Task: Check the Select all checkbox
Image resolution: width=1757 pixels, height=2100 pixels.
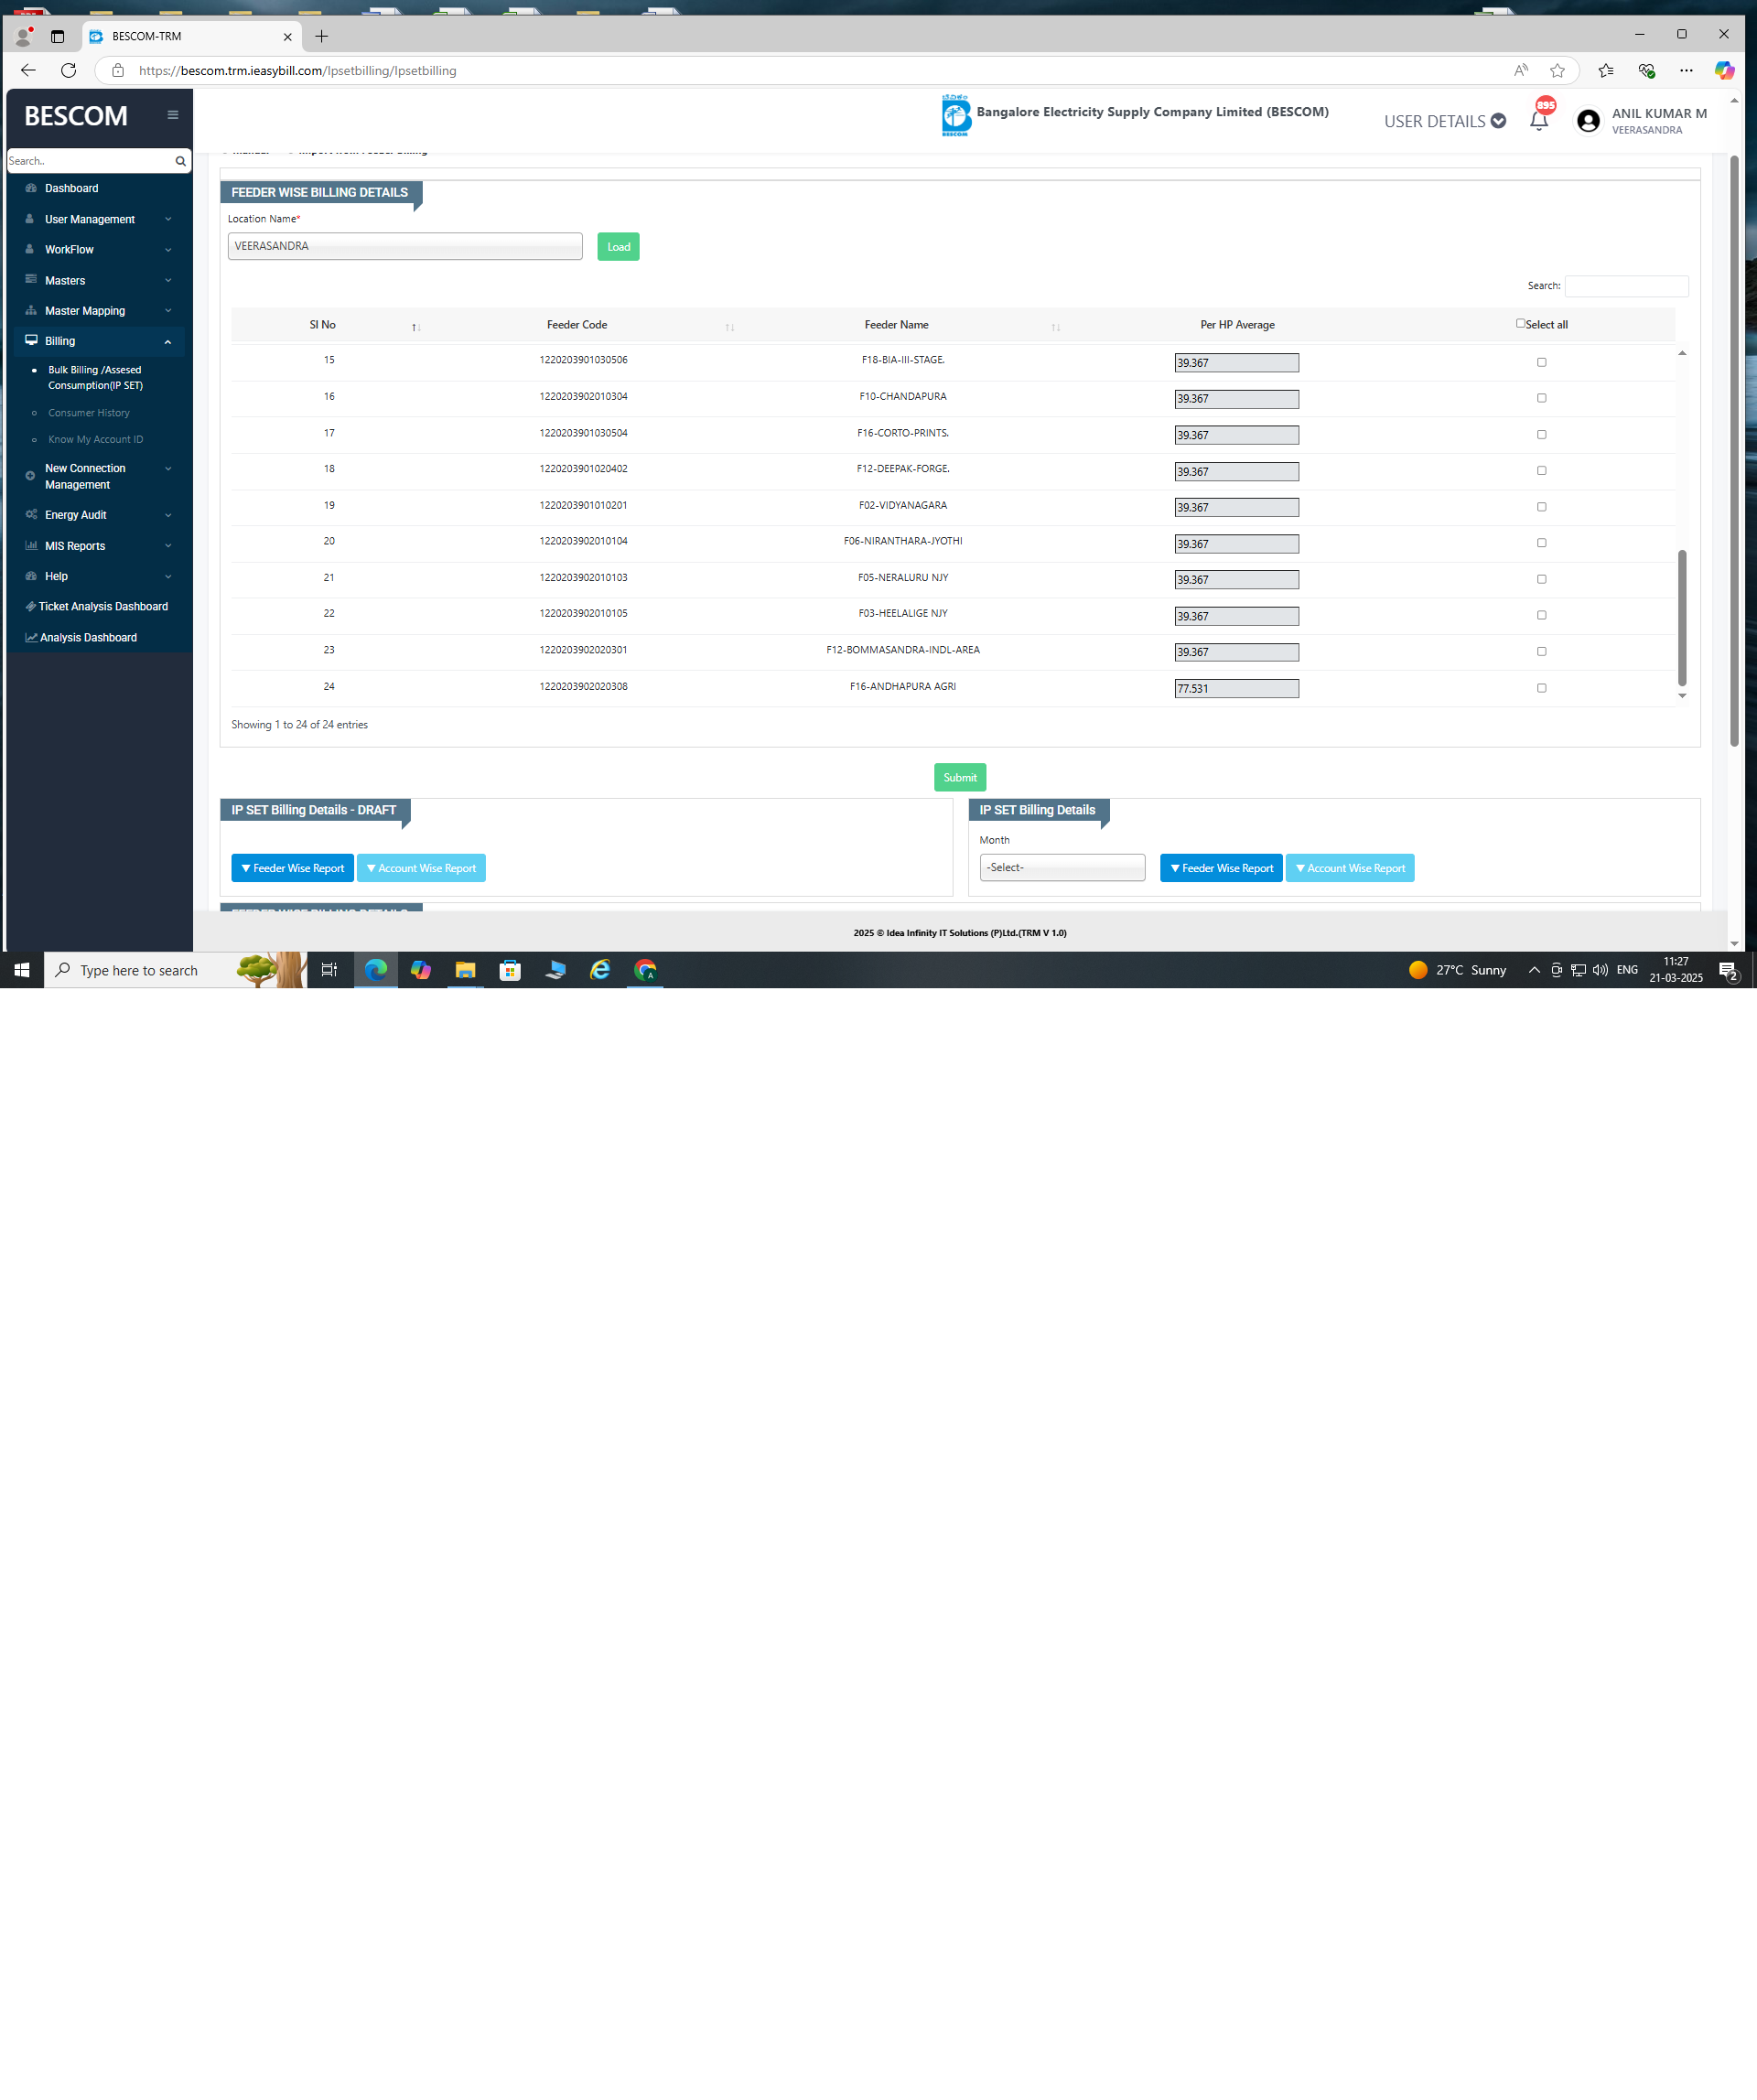Action: coord(1520,323)
